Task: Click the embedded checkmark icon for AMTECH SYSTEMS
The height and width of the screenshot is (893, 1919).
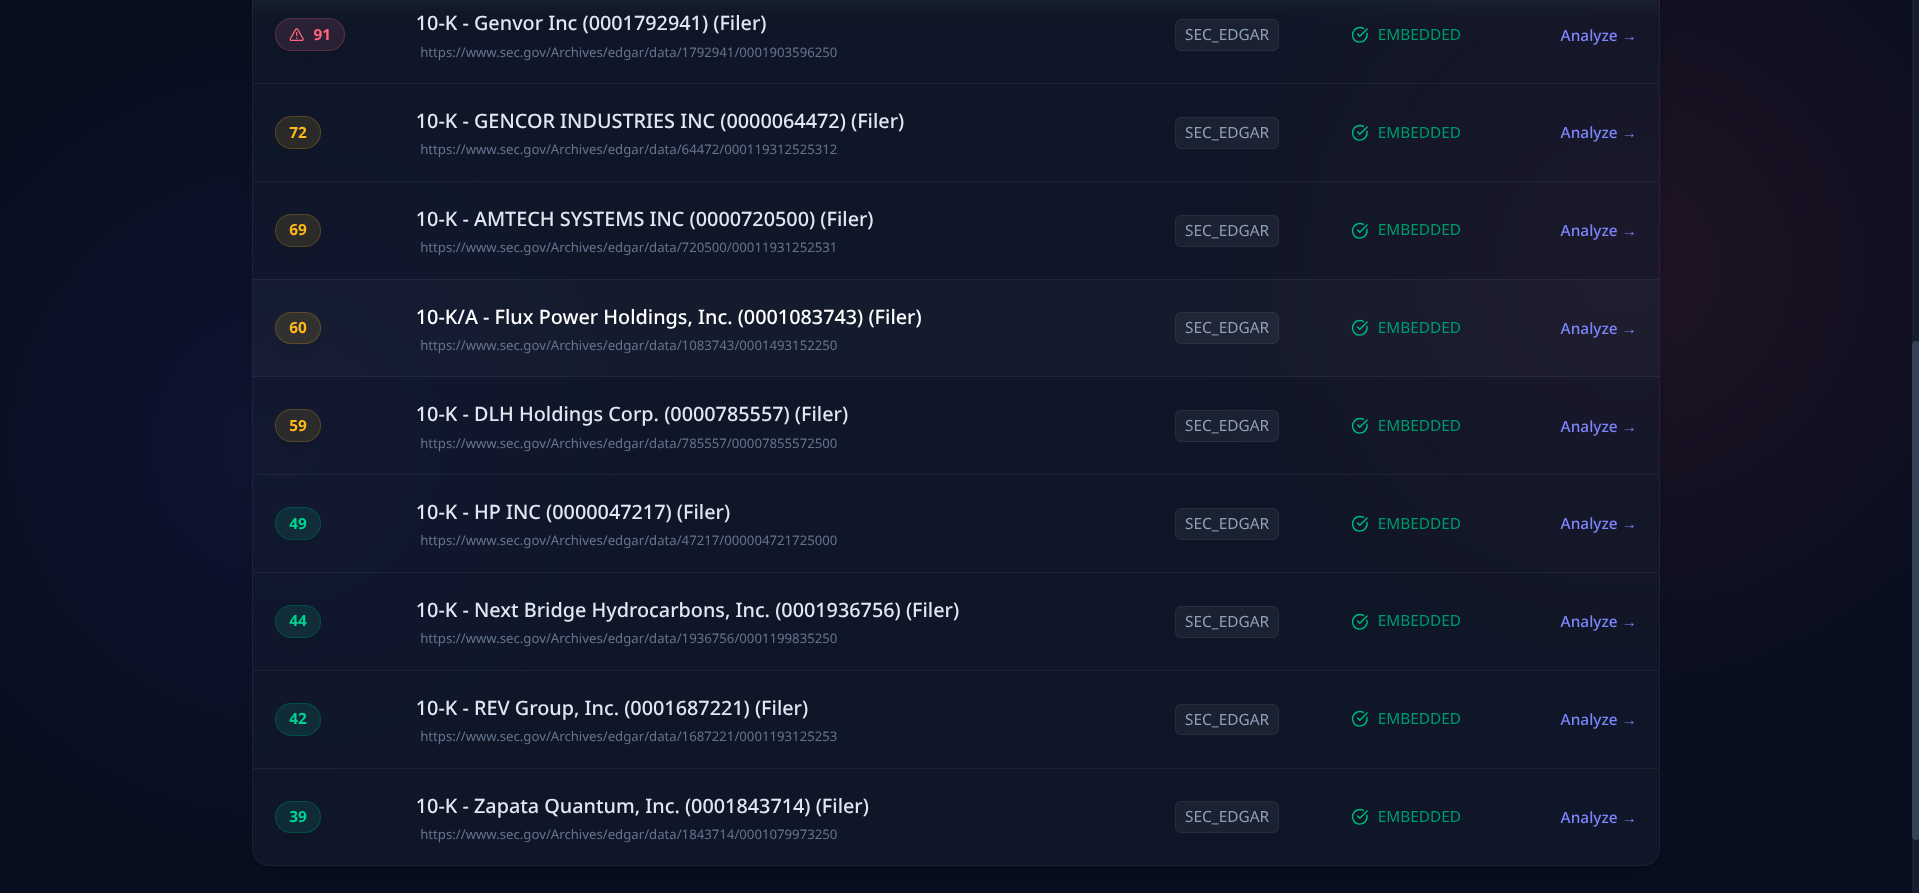Action: (x=1360, y=231)
